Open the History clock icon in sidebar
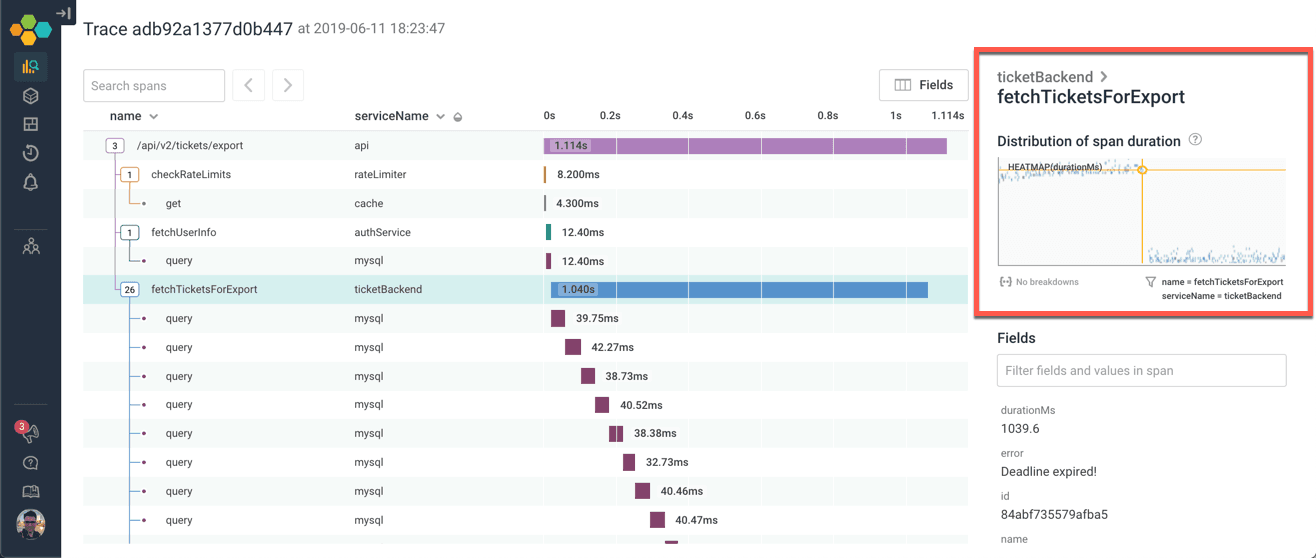The image size is (1316, 558). point(30,153)
